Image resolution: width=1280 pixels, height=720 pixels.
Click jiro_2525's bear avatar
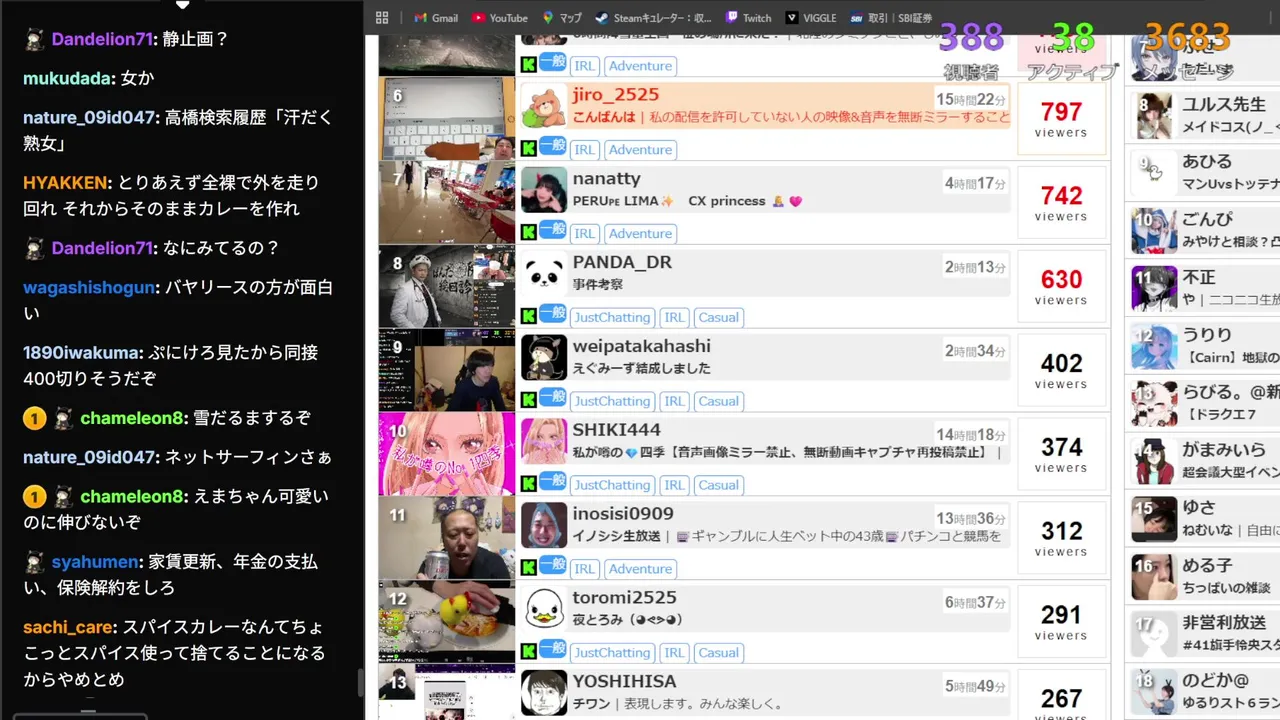(544, 106)
